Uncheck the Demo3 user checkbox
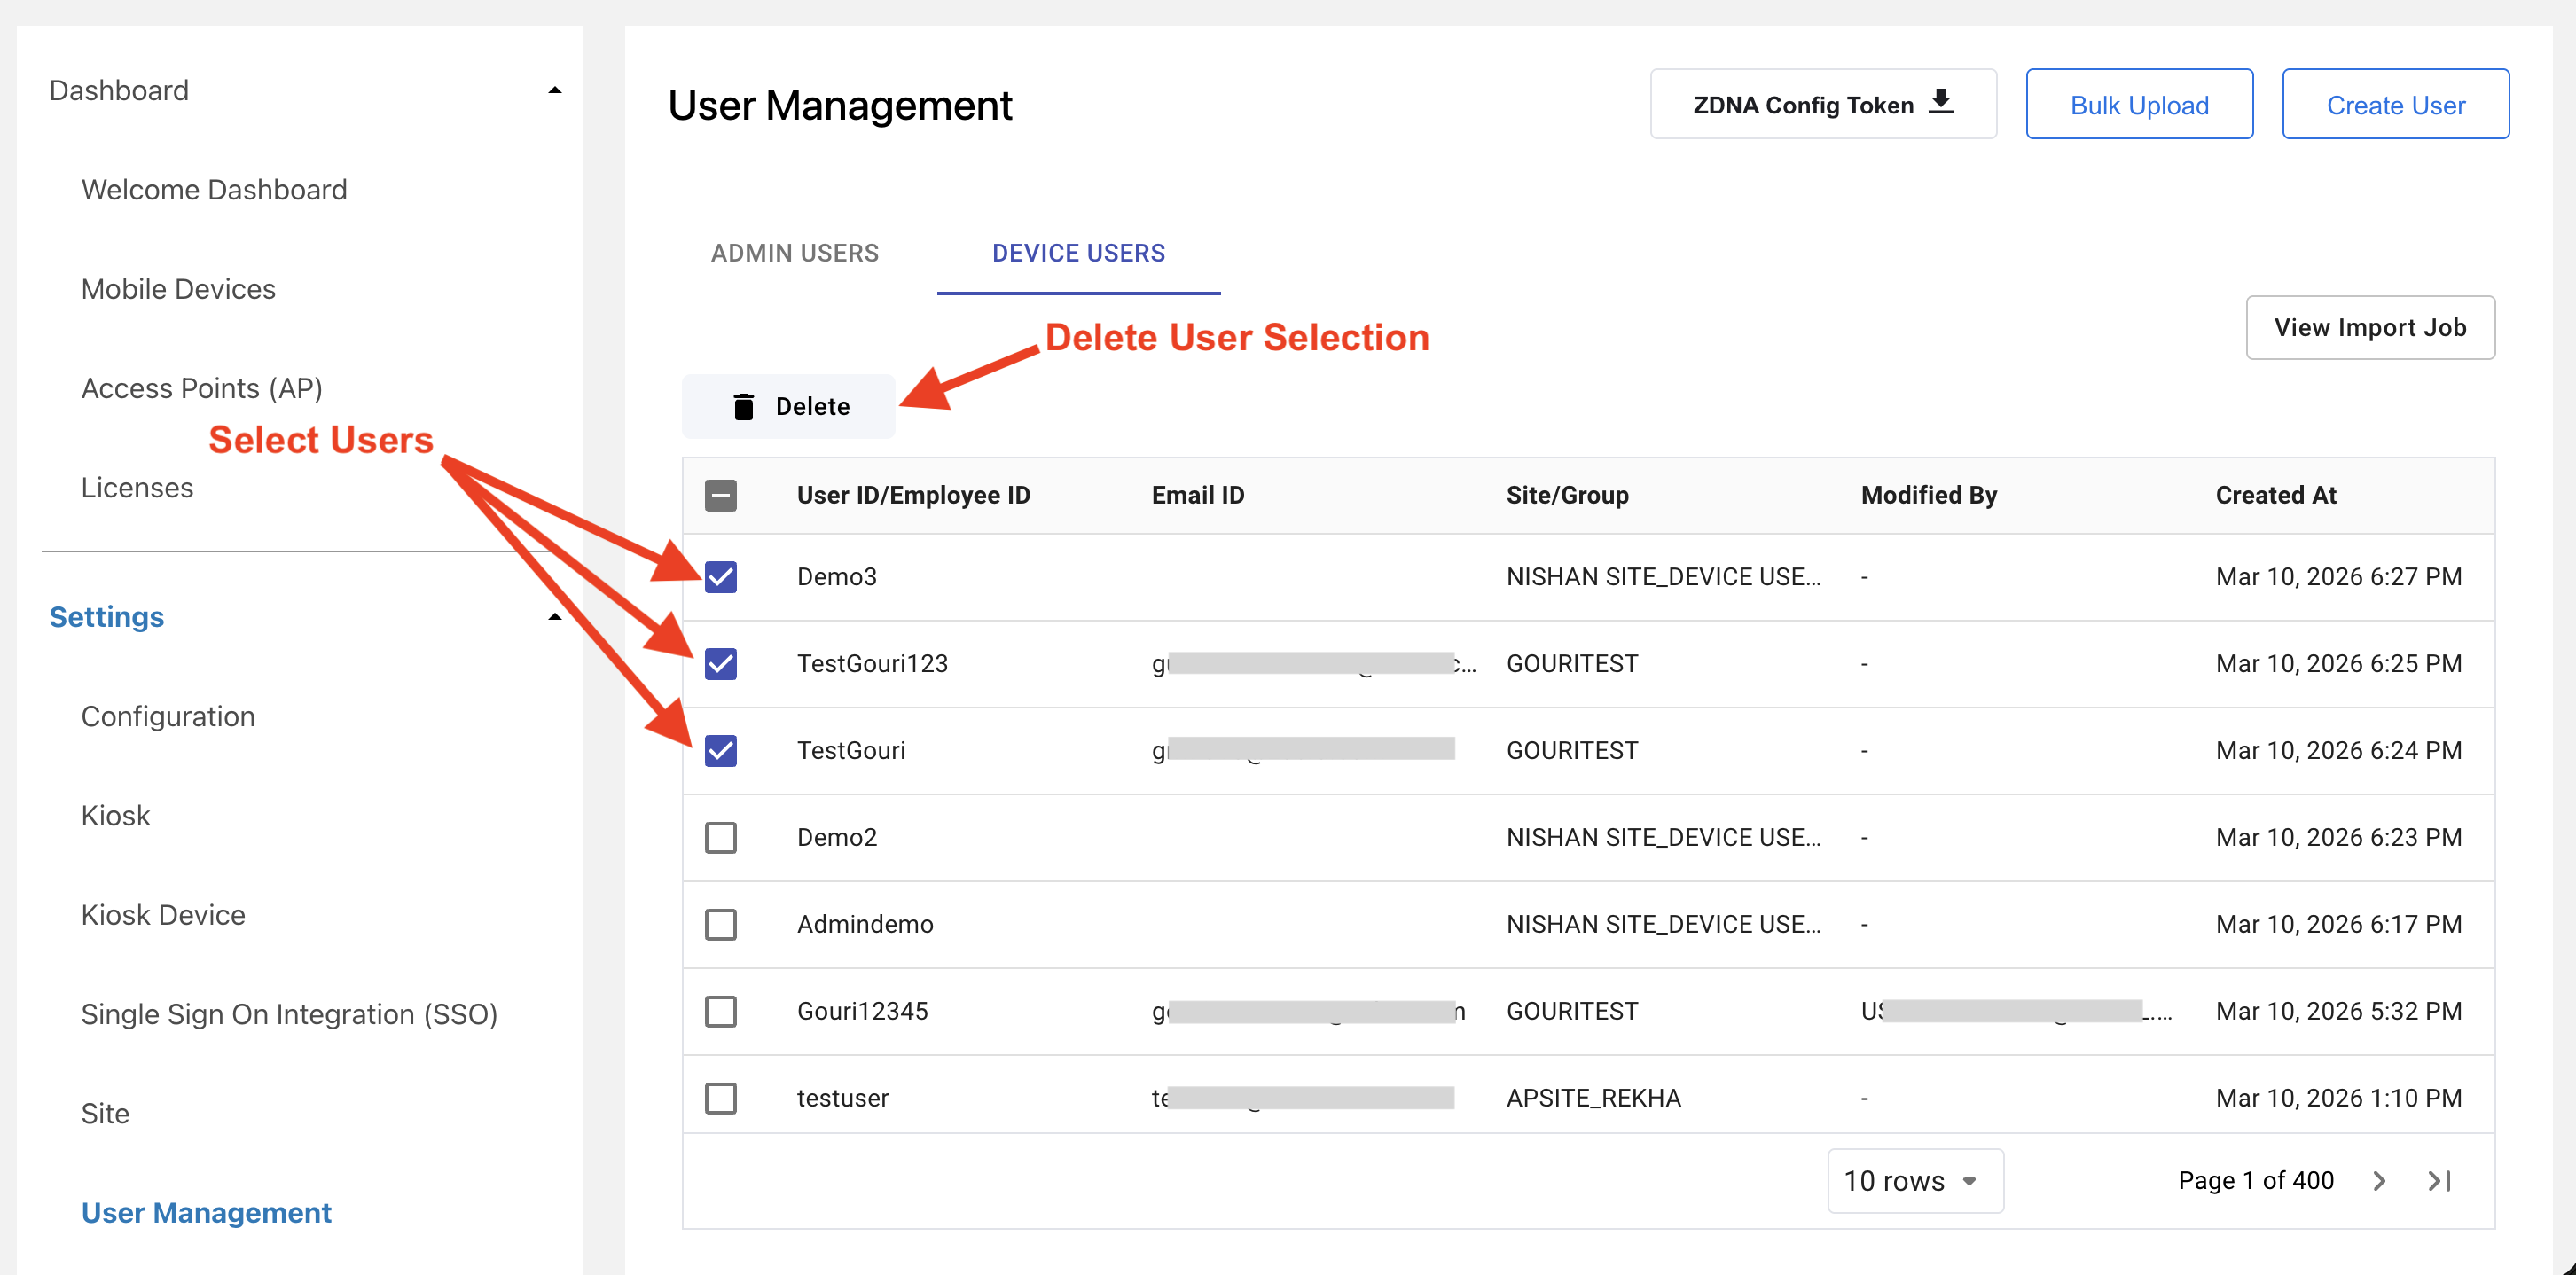The image size is (2576, 1275). (720, 577)
